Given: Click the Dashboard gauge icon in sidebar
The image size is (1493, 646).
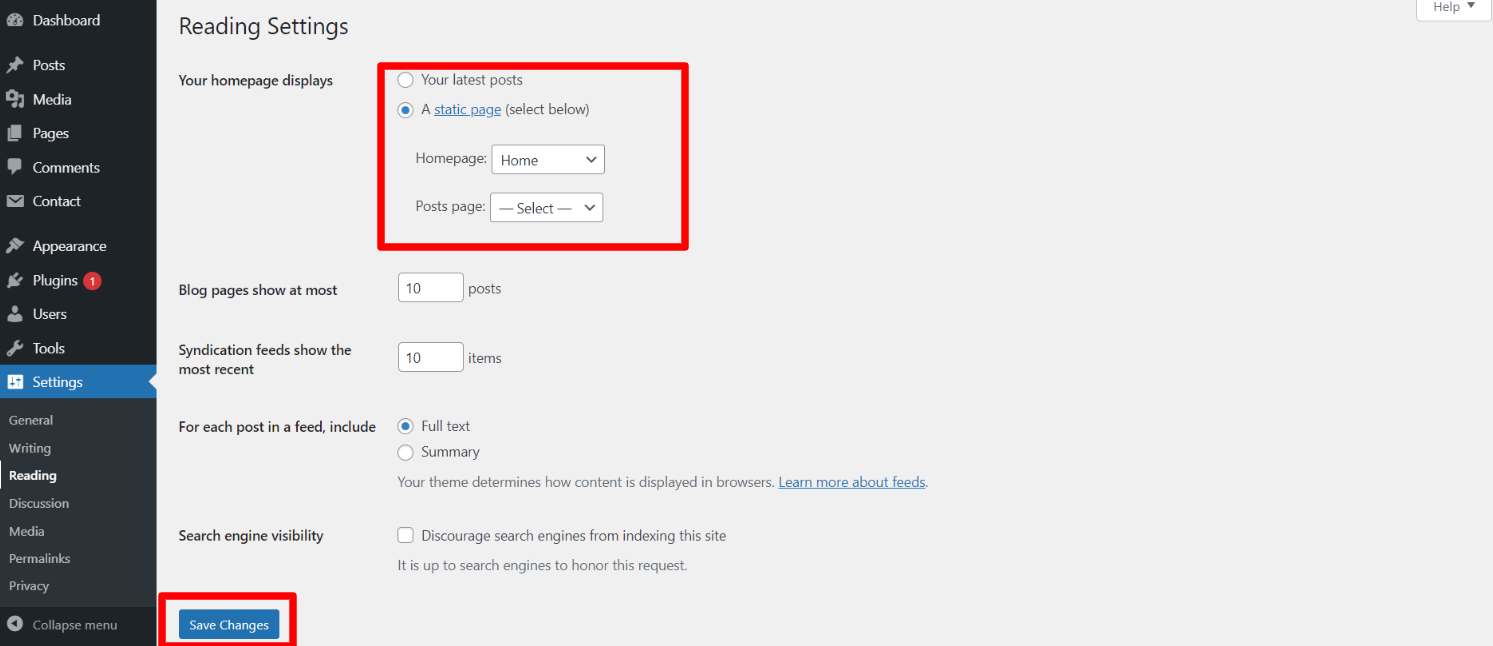Looking at the screenshot, I should (x=15, y=20).
